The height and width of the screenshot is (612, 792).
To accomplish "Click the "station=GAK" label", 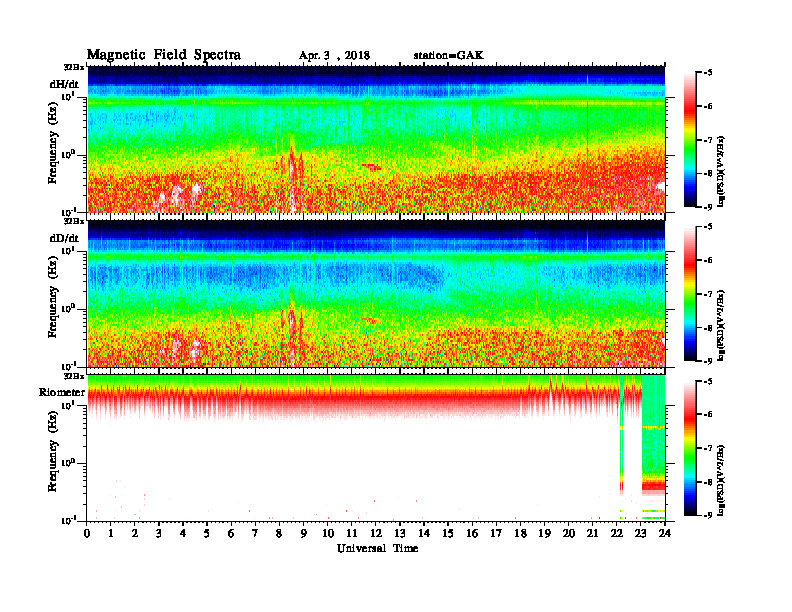I will [449, 56].
